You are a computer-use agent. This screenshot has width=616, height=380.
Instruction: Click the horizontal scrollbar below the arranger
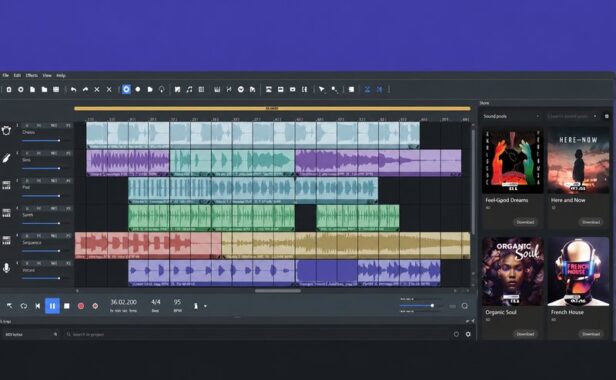[x=278, y=291]
